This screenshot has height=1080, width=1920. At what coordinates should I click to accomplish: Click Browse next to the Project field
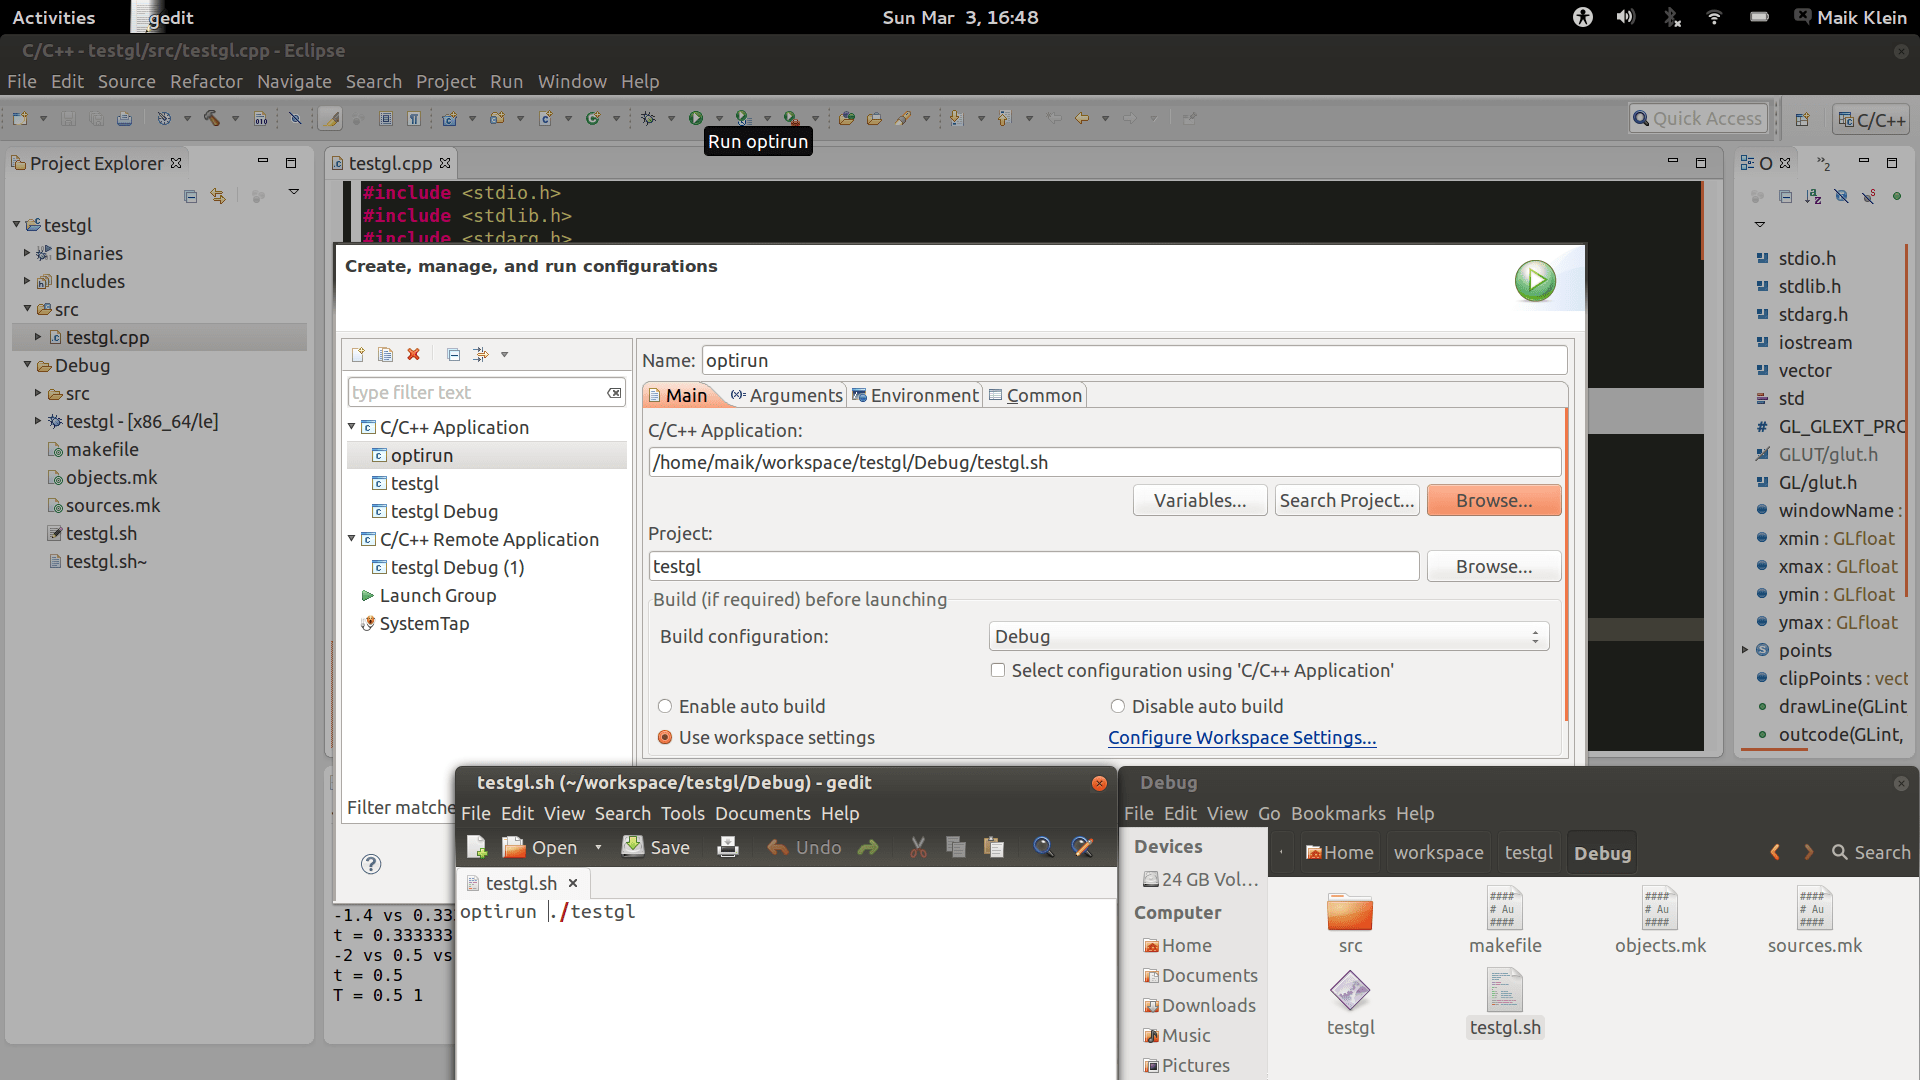(1493, 566)
